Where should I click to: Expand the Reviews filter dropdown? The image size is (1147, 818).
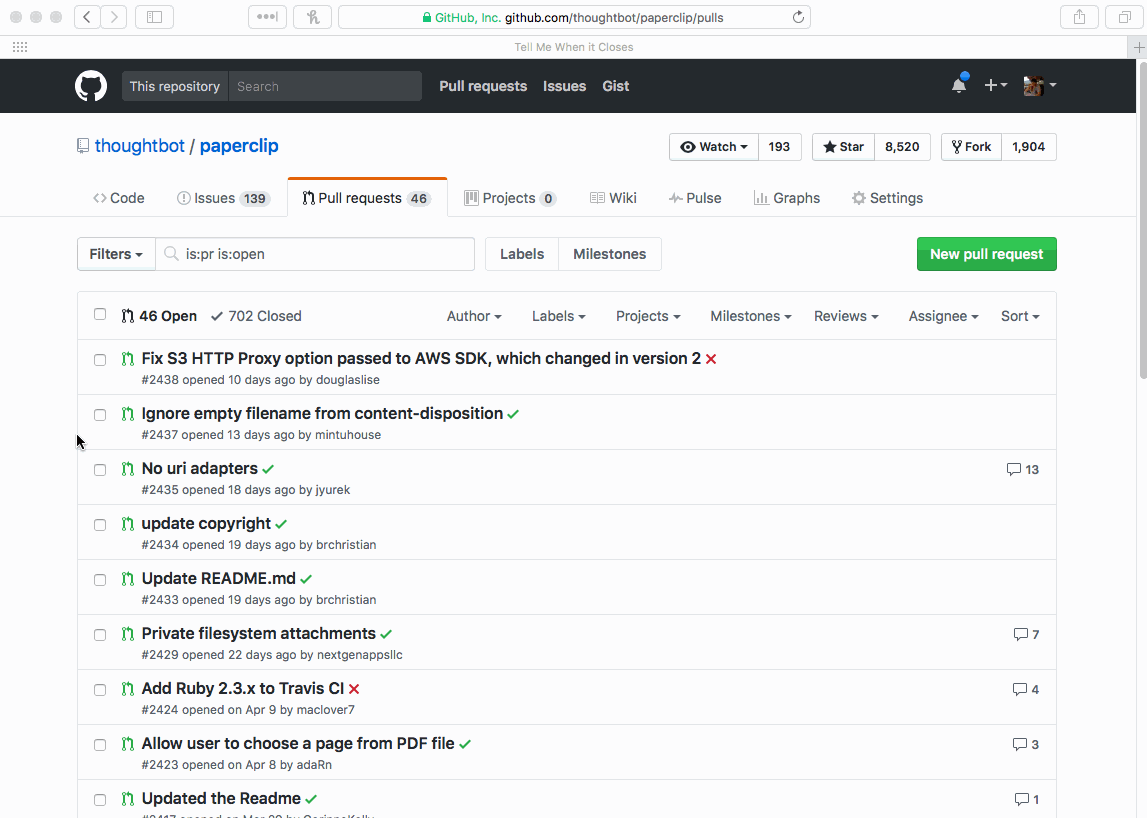(846, 316)
